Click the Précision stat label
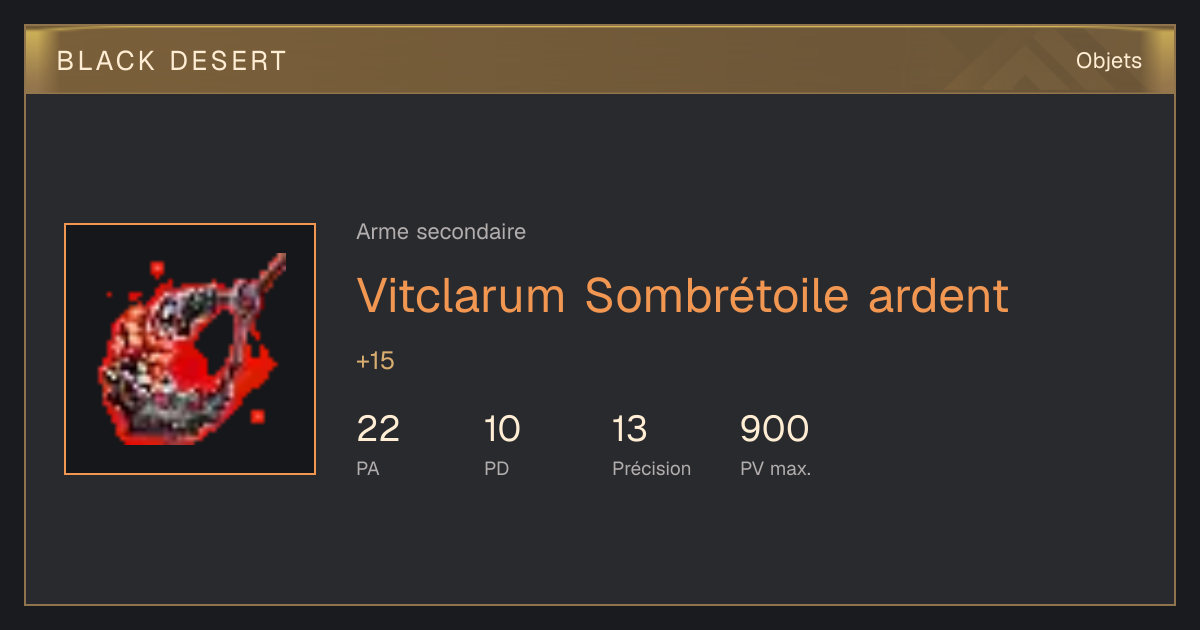Screen dimensions: 1200x630 (x=651, y=468)
